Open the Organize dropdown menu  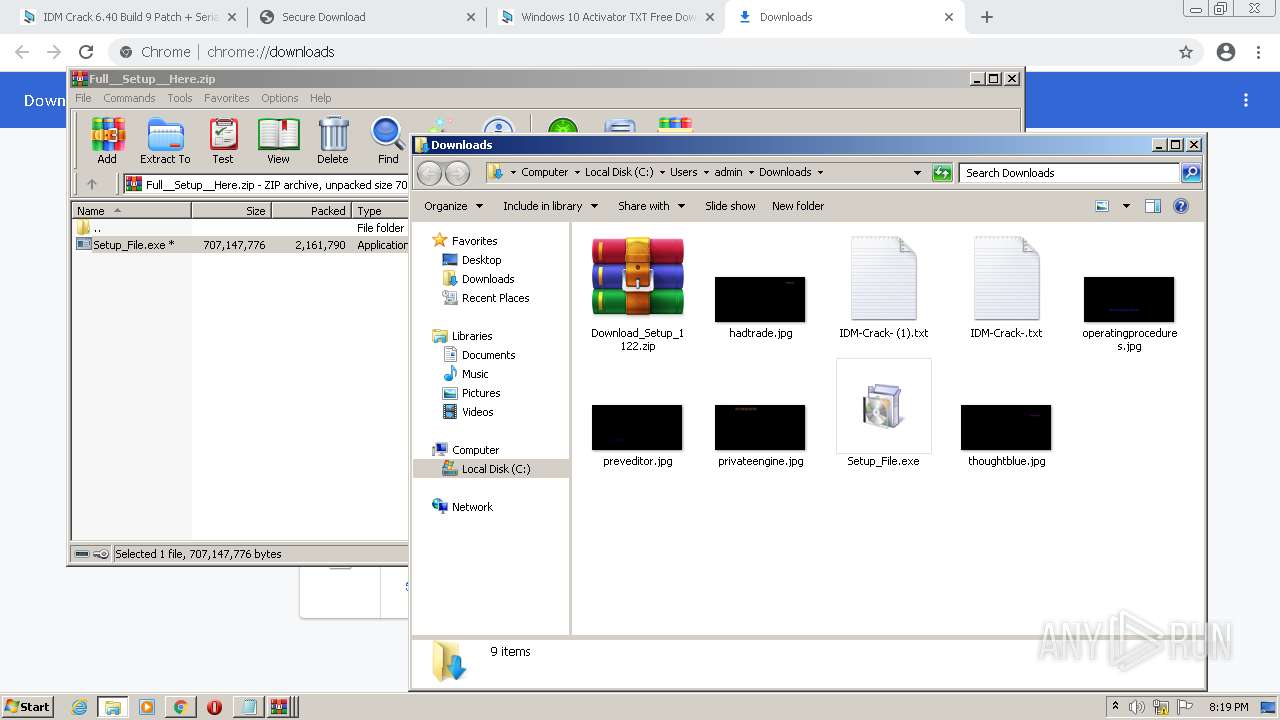(x=453, y=206)
